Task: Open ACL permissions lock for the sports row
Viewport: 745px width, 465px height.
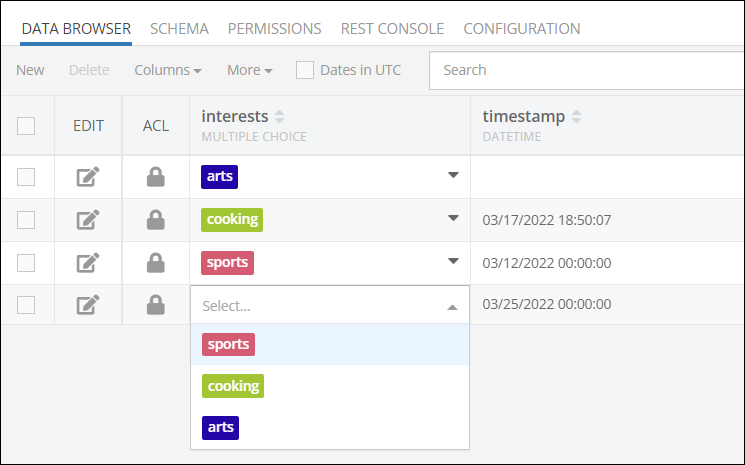Action: coord(155,263)
